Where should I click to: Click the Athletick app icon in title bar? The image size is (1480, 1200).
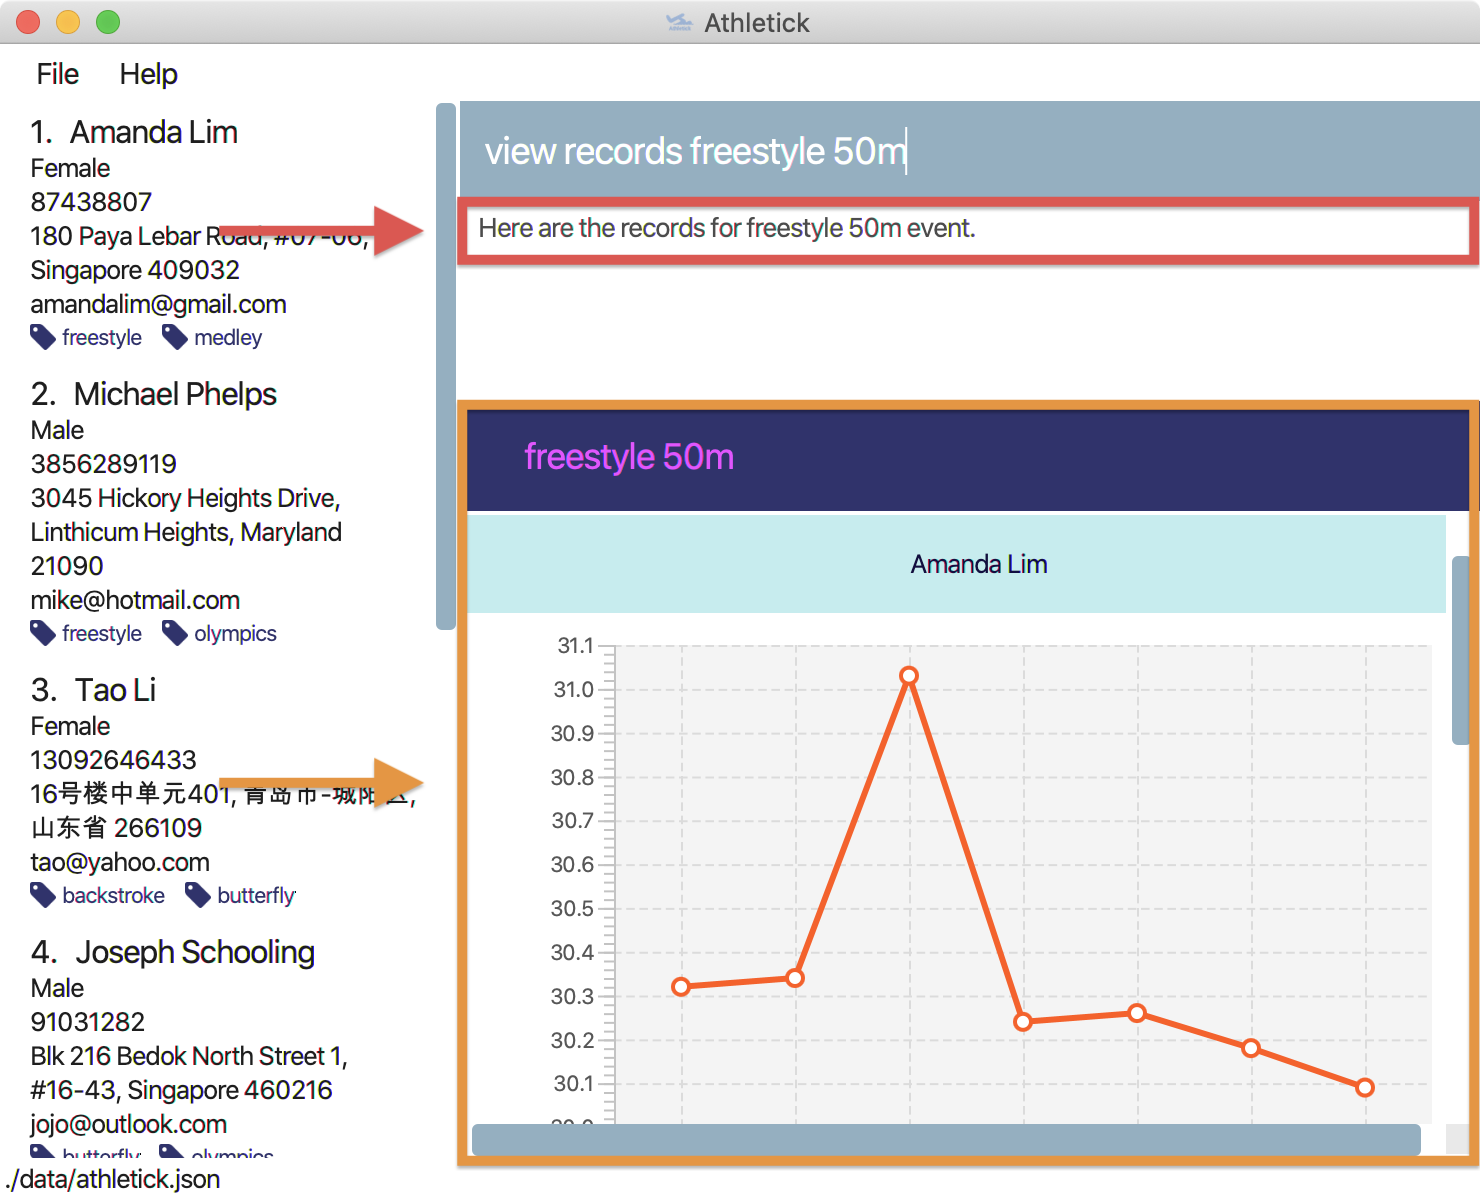(679, 22)
